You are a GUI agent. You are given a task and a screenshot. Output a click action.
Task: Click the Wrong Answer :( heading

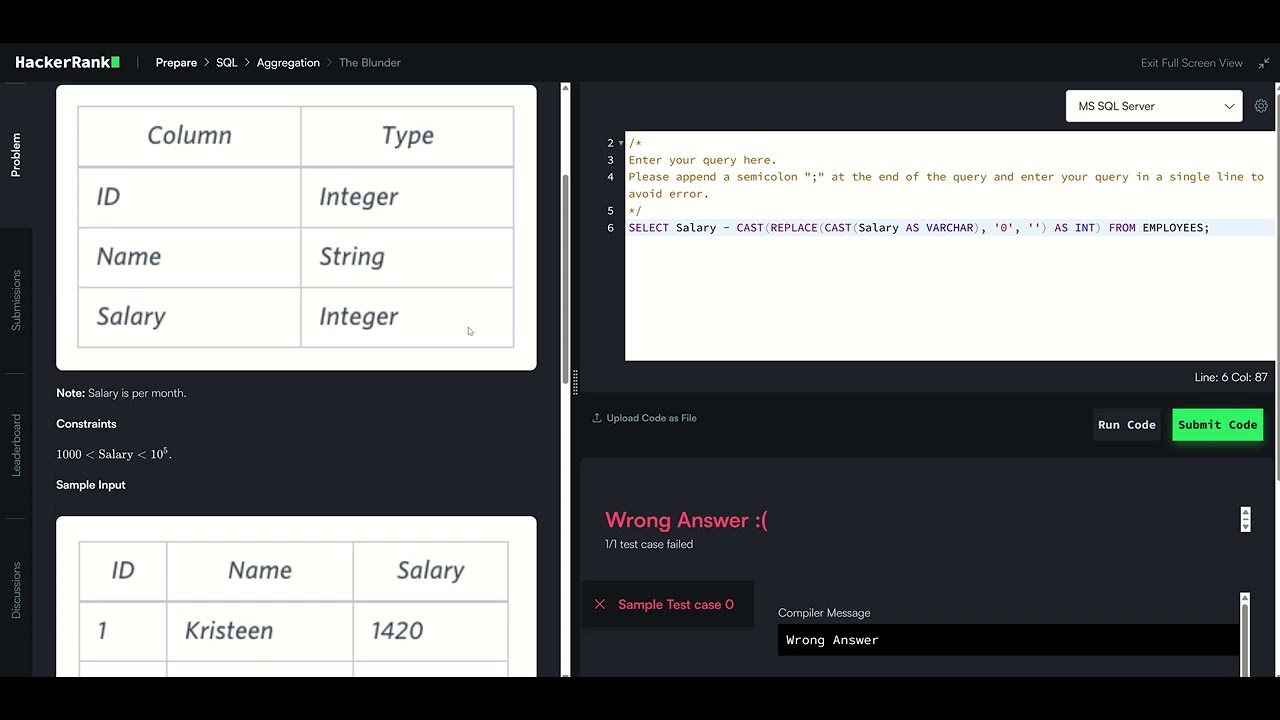[686, 520]
